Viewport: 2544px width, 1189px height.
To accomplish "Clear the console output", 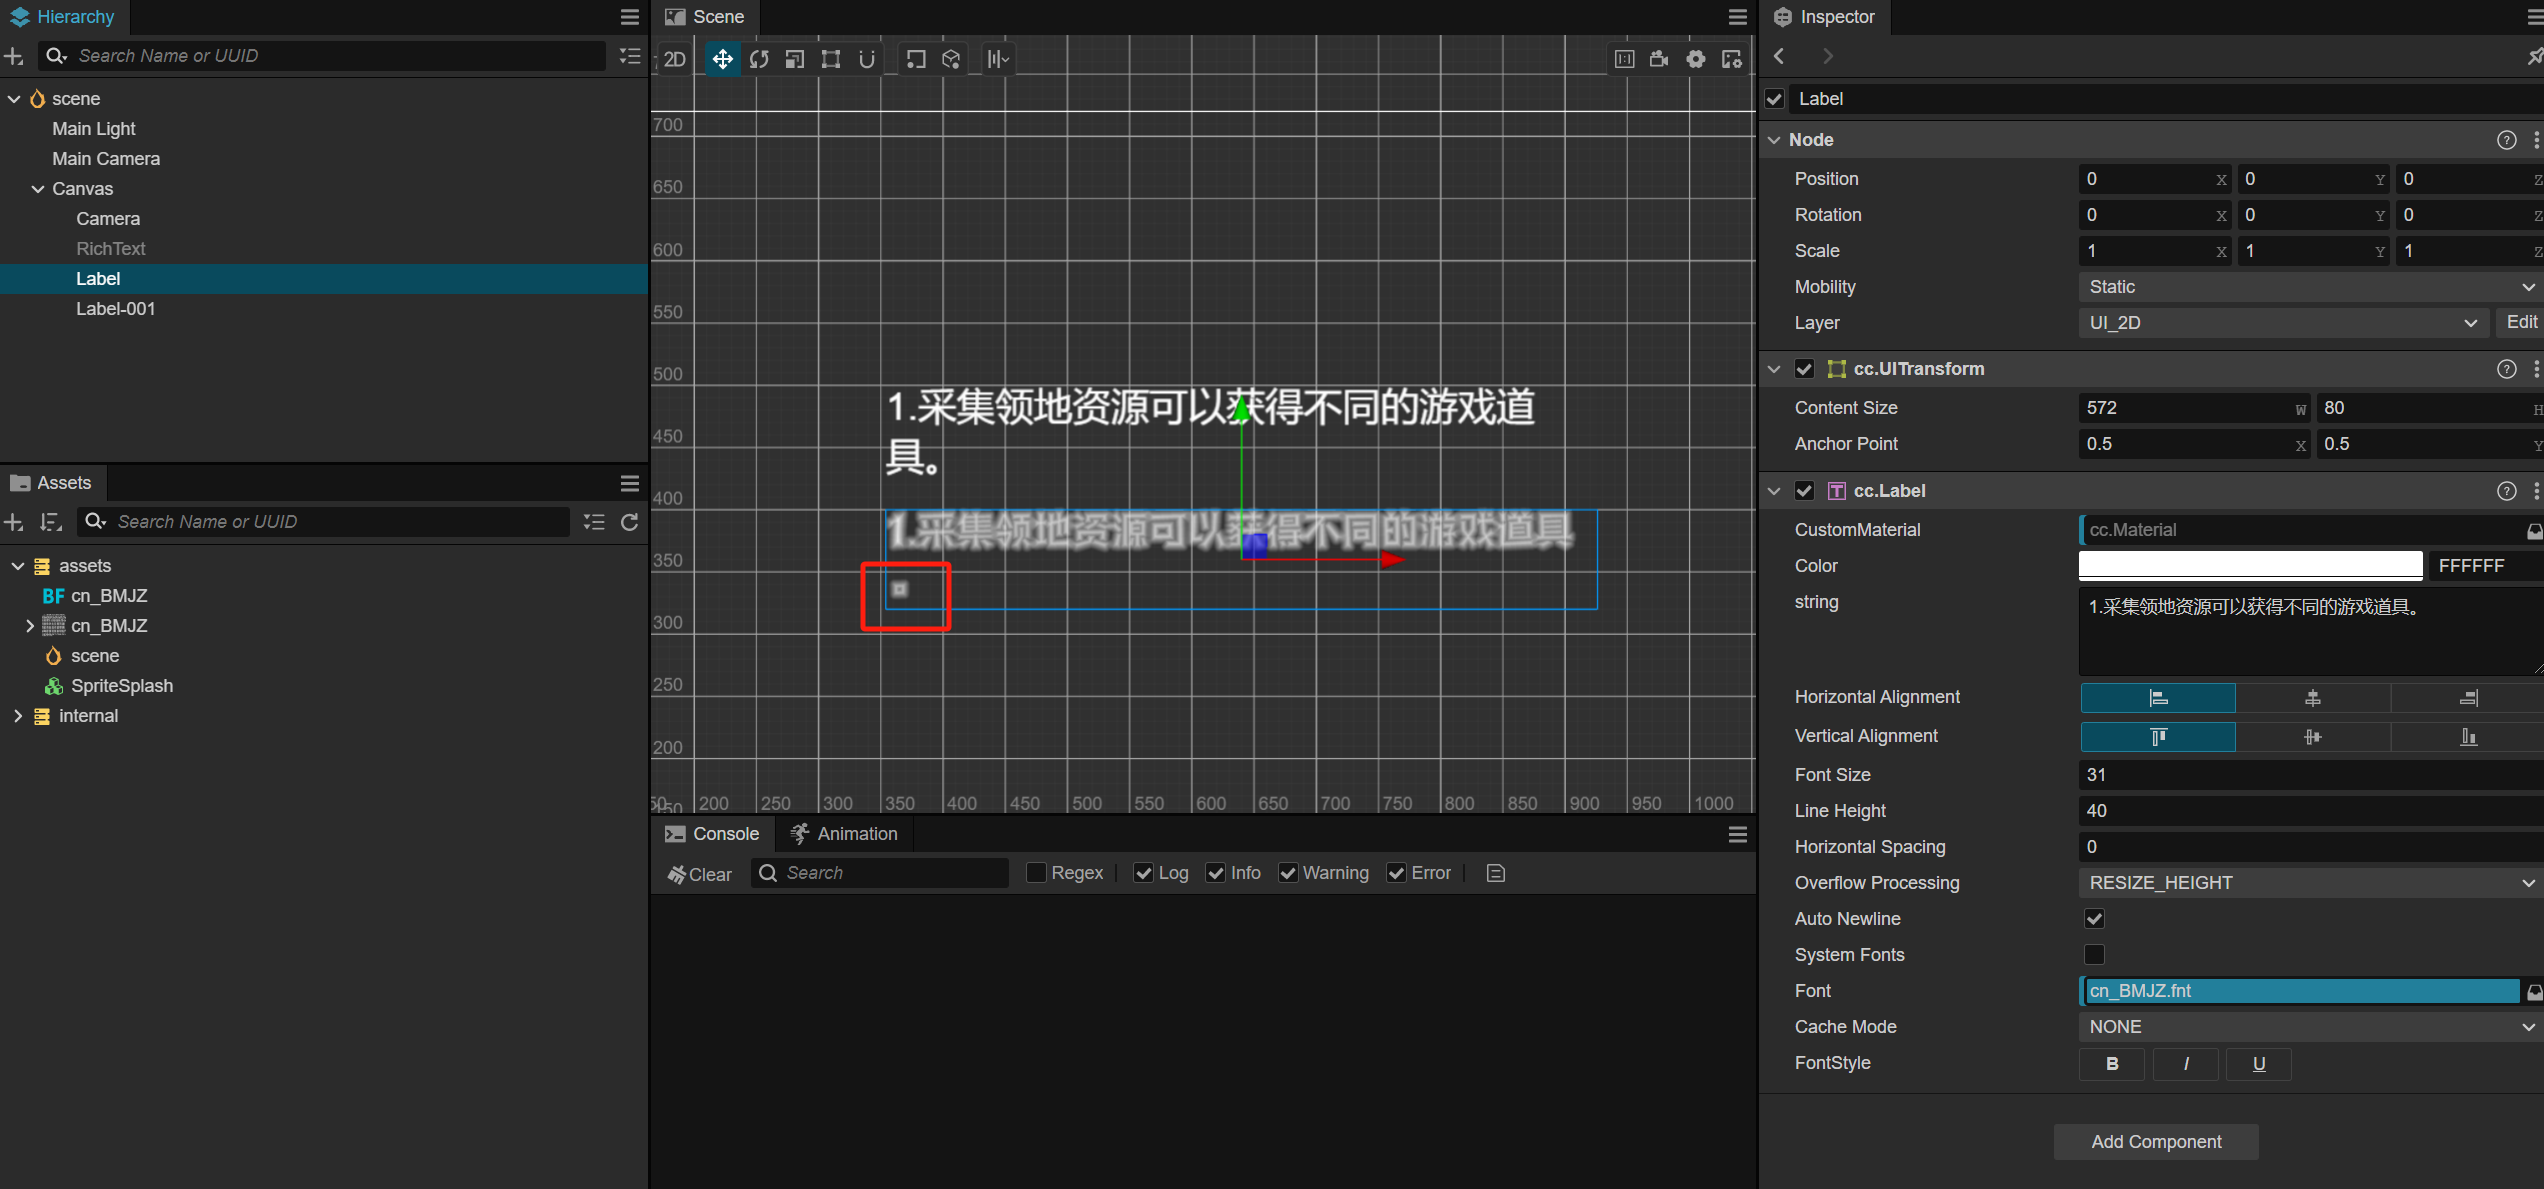I will [x=700, y=874].
